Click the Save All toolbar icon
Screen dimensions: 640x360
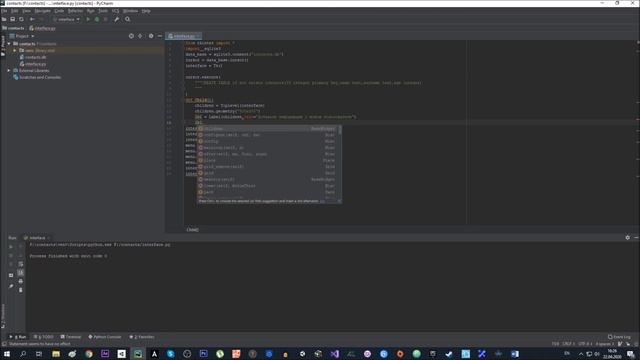coord(13,19)
